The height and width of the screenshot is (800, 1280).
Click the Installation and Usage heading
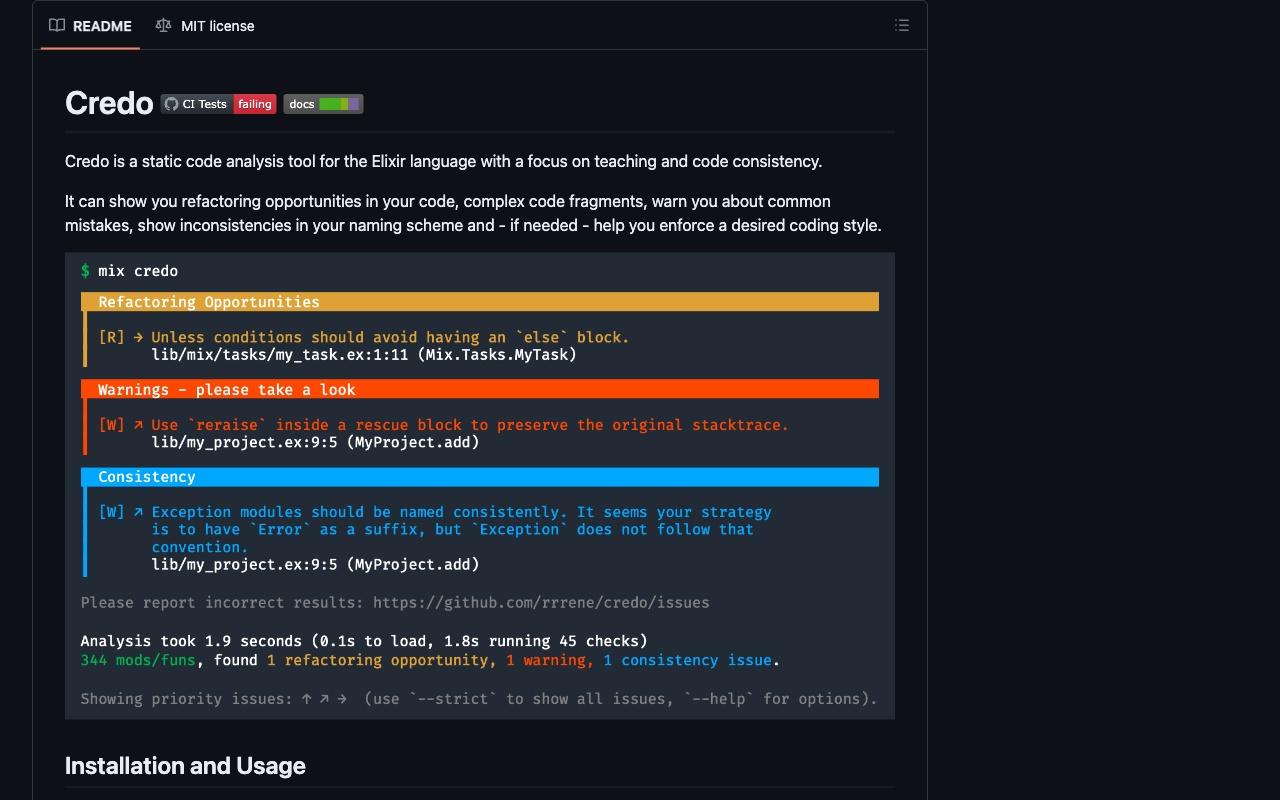click(185, 766)
